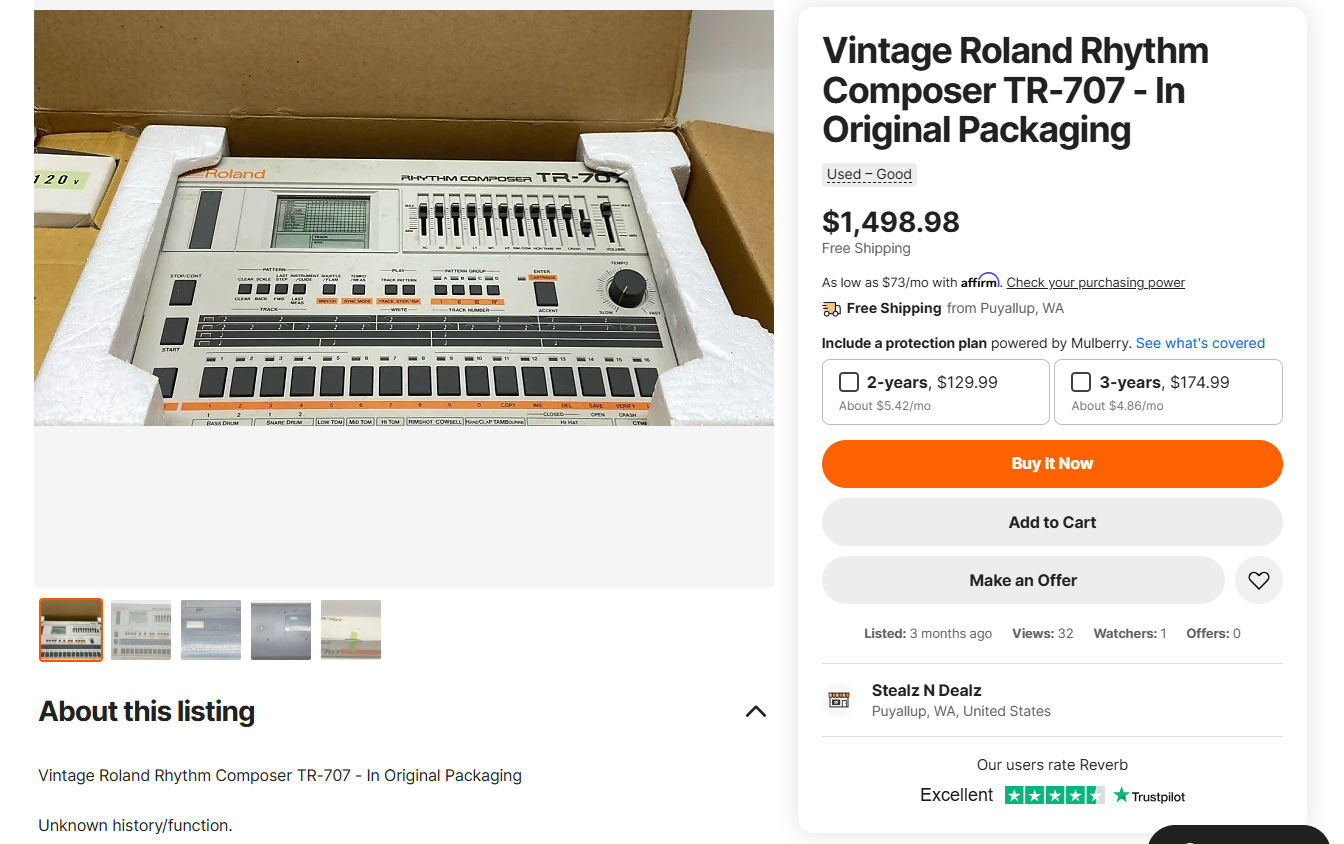This screenshot has width=1344, height=844.
Task: Click the Used – Good condition badge
Action: point(869,174)
